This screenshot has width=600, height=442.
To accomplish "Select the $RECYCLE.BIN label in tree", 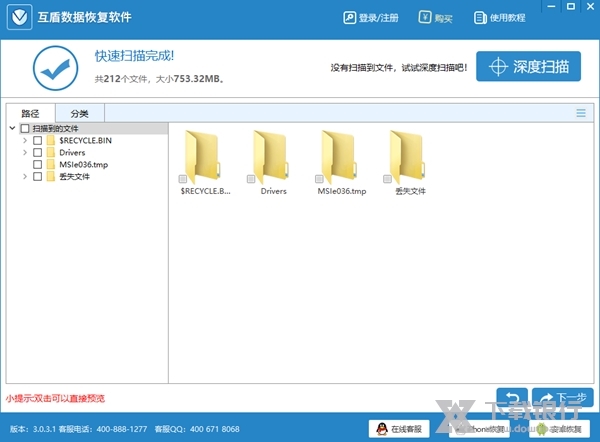I will pyautogui.click(x=85, y=140).
